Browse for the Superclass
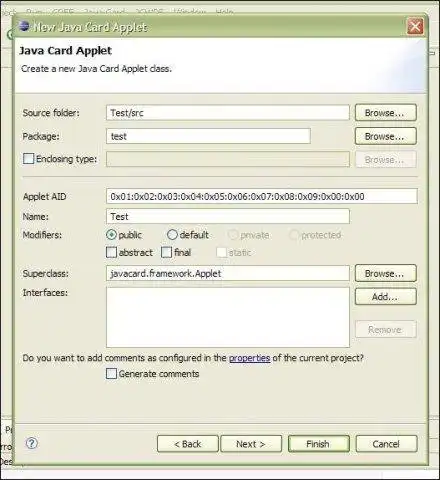The height and width of the screenshot is (480, 440). (386, 273)
